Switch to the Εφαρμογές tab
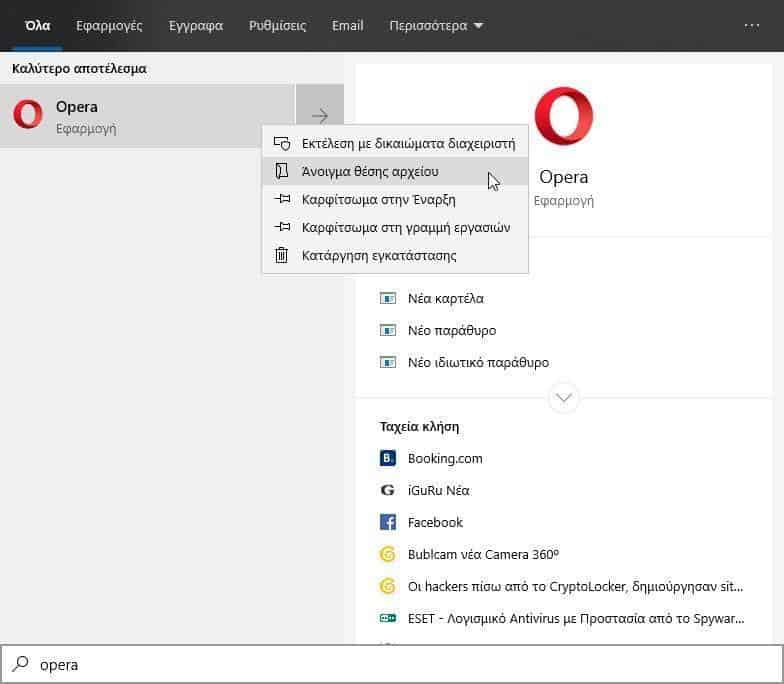The width and height of the screenshot is (784, 684). 109,26
